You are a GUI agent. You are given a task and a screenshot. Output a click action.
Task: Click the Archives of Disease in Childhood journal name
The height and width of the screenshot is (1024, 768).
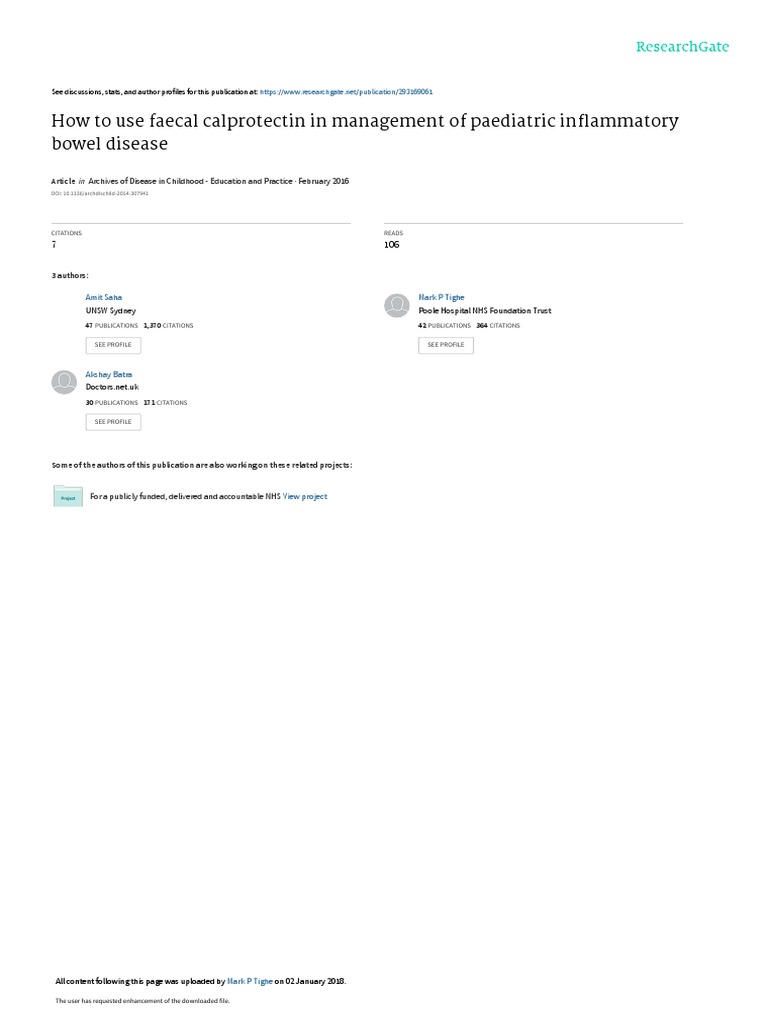(190, 181)
